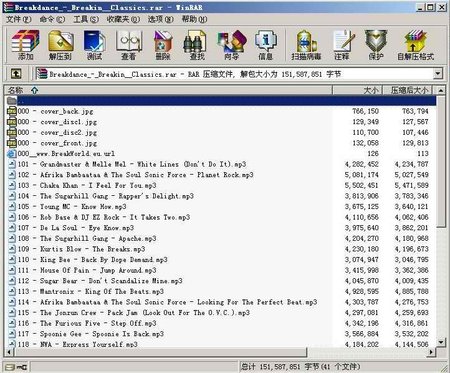Viewport: 450px width, 373px height.
Task: Click the MP3 icon of track 110
Action: pyautogui.click(x=12, y=260)
